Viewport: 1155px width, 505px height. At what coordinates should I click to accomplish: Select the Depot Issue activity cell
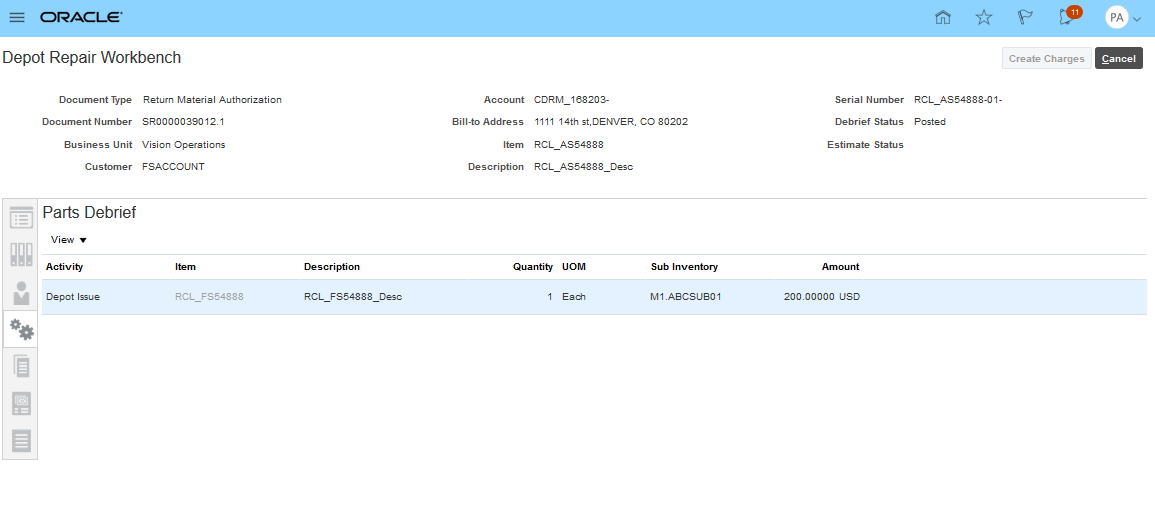click(x=73, y=297)
